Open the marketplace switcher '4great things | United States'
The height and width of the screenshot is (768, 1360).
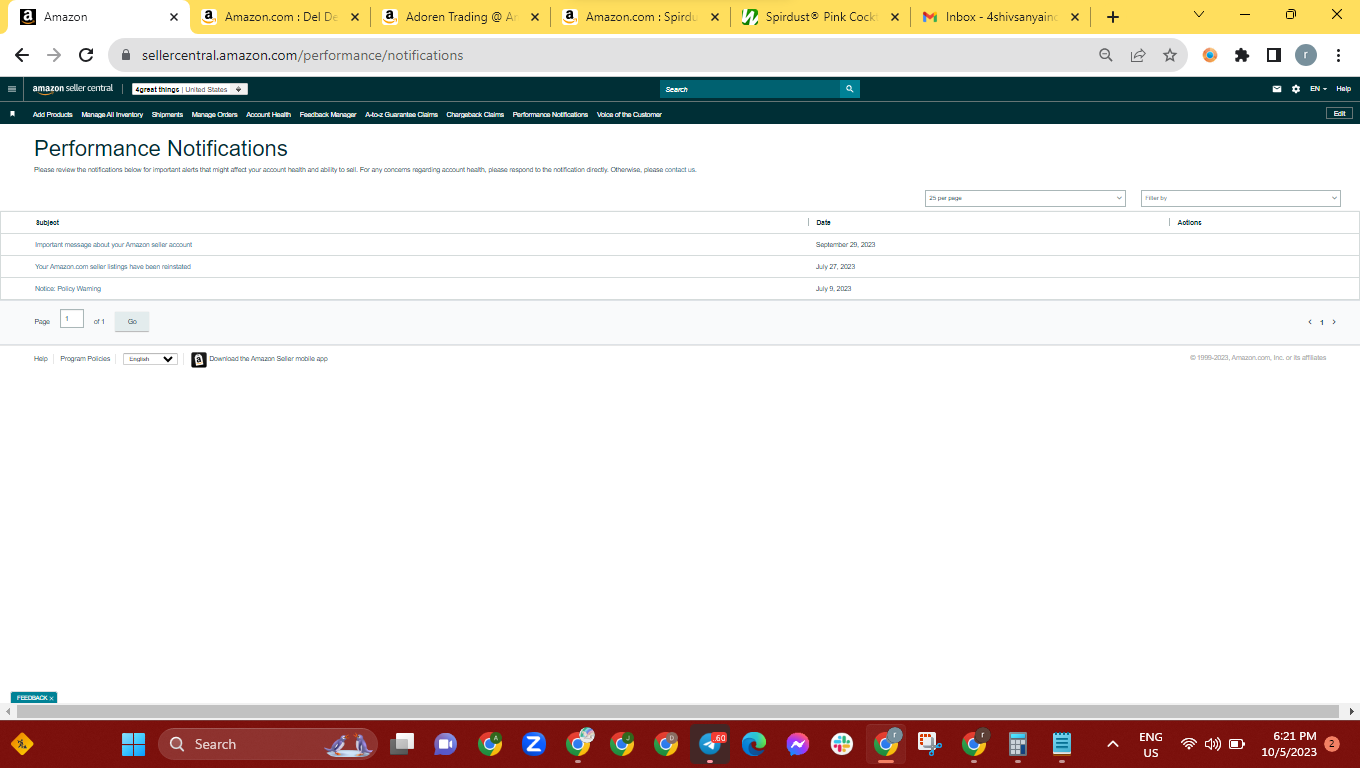click(190, 89)
